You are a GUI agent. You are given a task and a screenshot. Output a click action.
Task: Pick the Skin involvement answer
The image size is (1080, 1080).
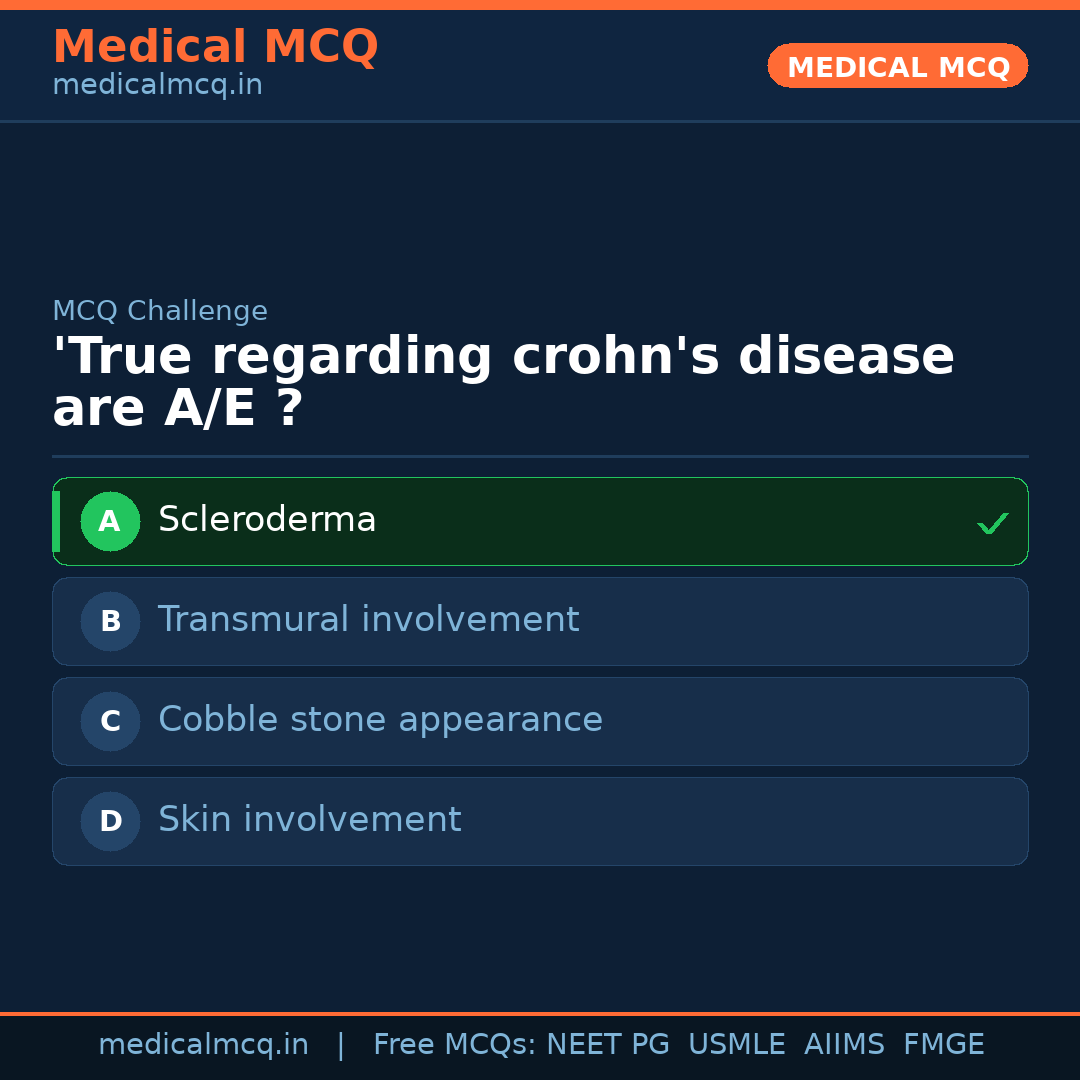[309, 820]
